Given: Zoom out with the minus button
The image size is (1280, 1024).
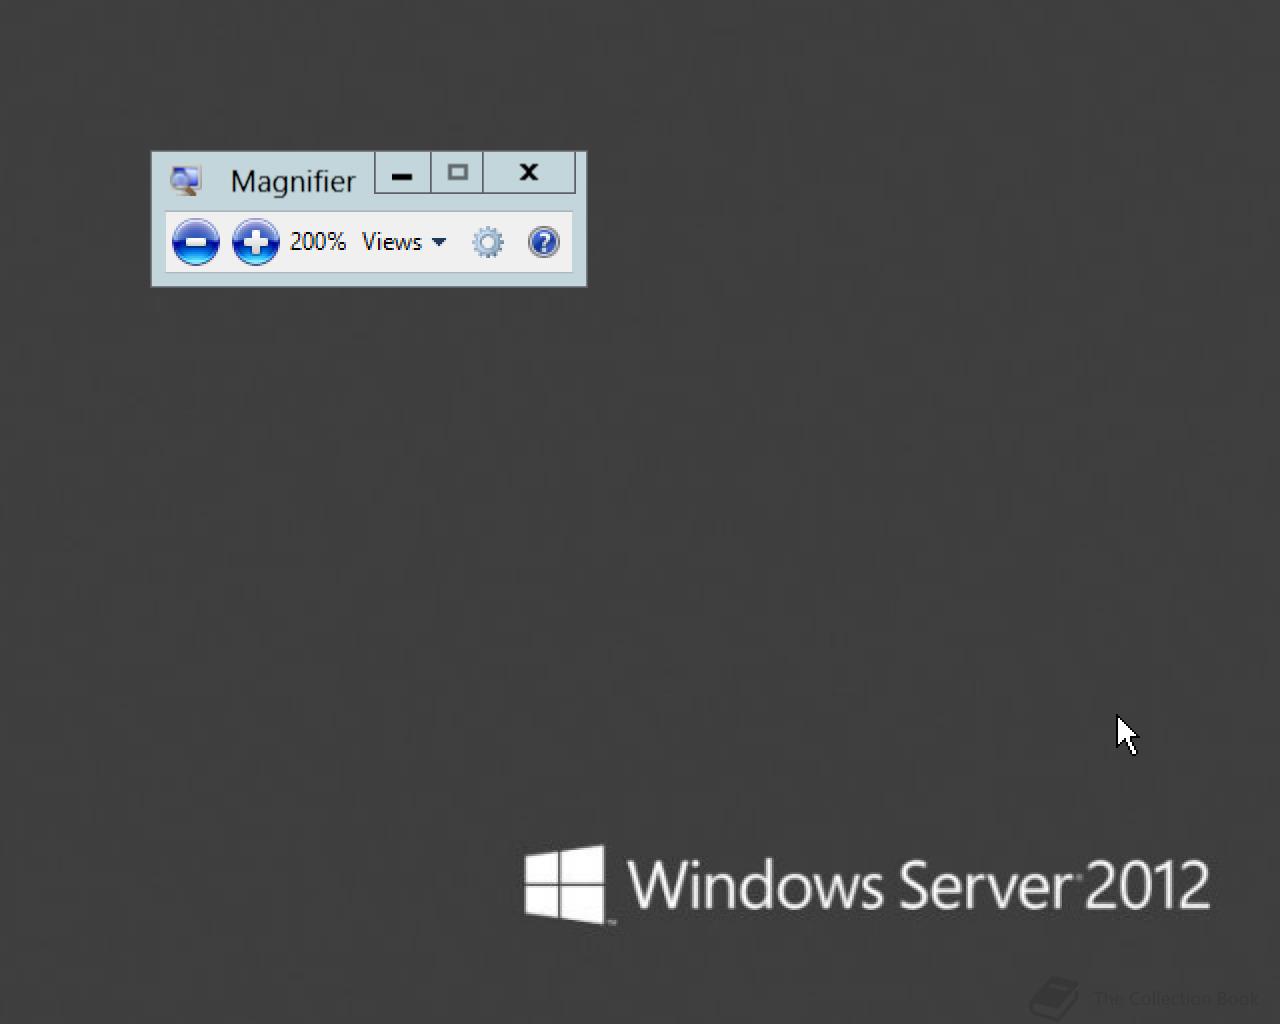Looking at the screenshot, I should tap(196, 242).
